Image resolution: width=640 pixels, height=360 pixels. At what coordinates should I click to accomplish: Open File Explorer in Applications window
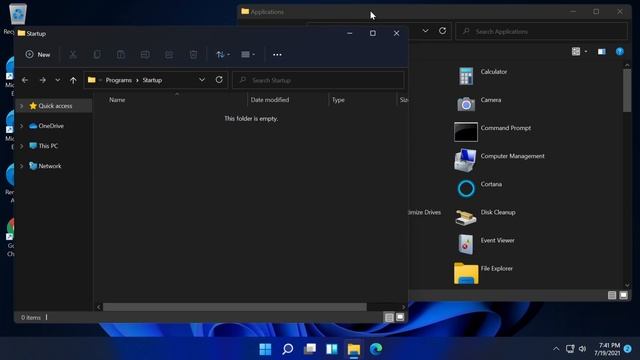[x=484, y=273]
